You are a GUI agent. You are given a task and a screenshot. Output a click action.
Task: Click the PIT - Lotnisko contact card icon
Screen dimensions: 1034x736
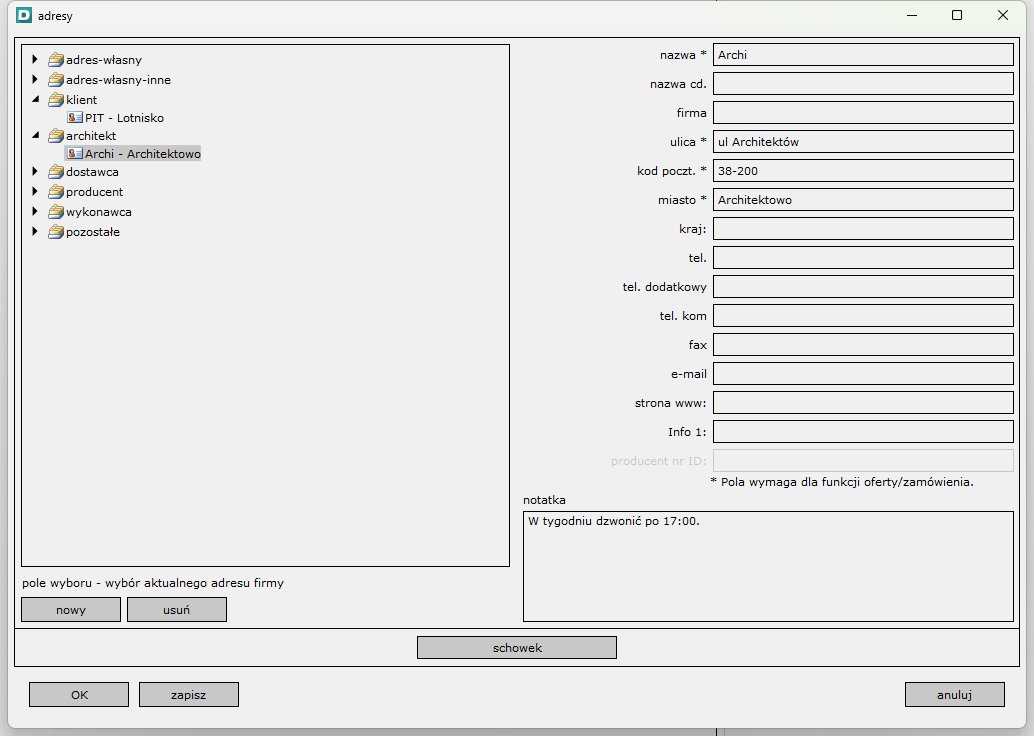click(x=75, y=118)
